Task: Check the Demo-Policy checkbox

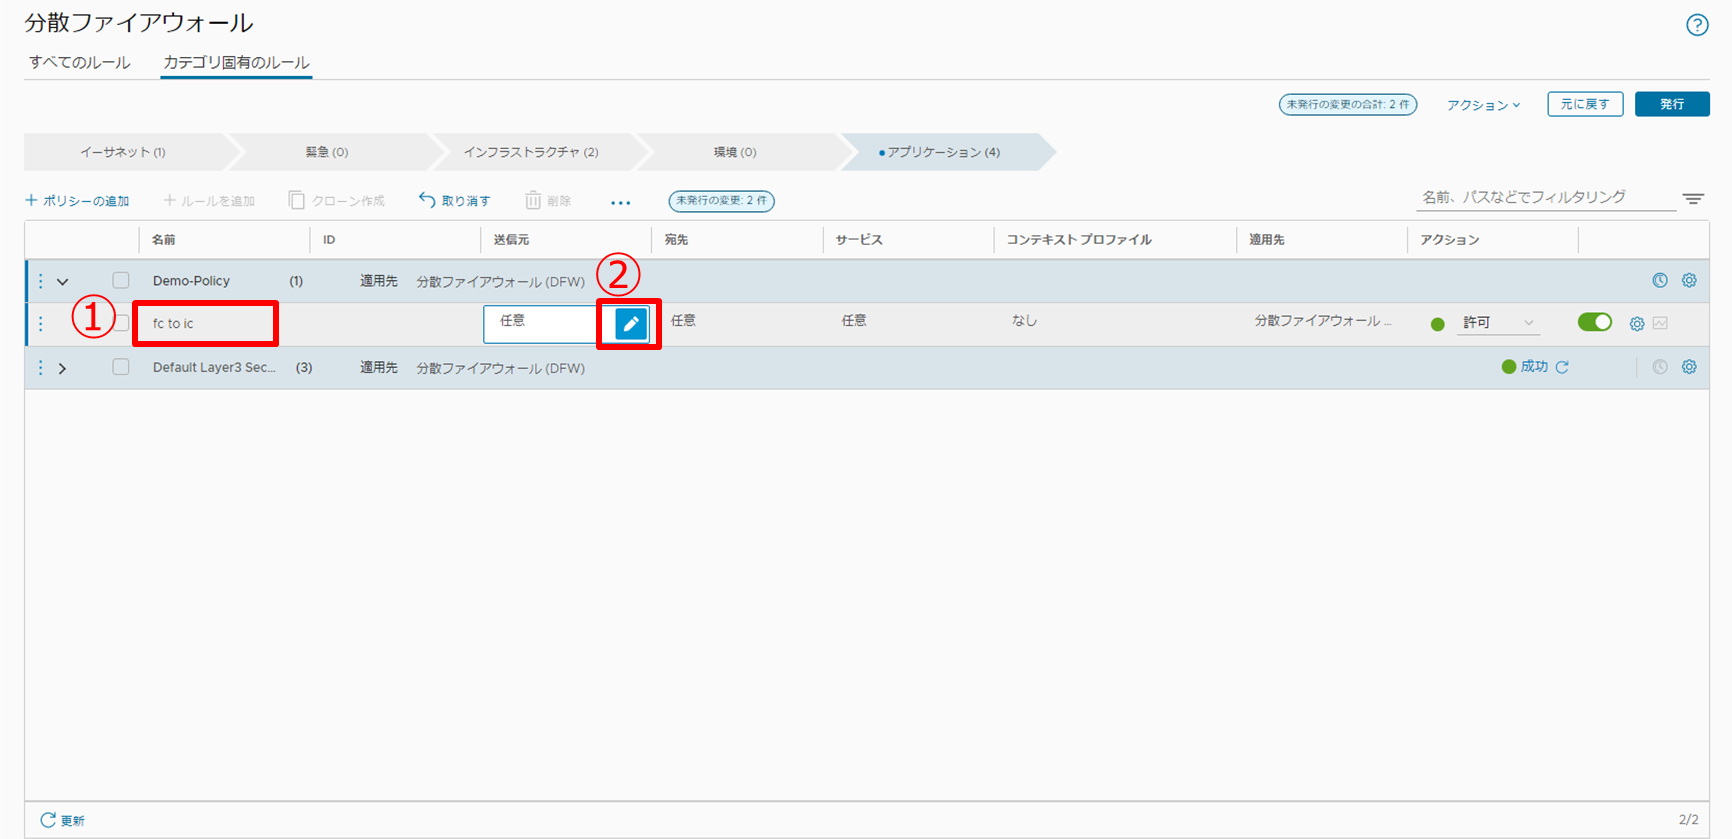Action: [x=121, y=281]
